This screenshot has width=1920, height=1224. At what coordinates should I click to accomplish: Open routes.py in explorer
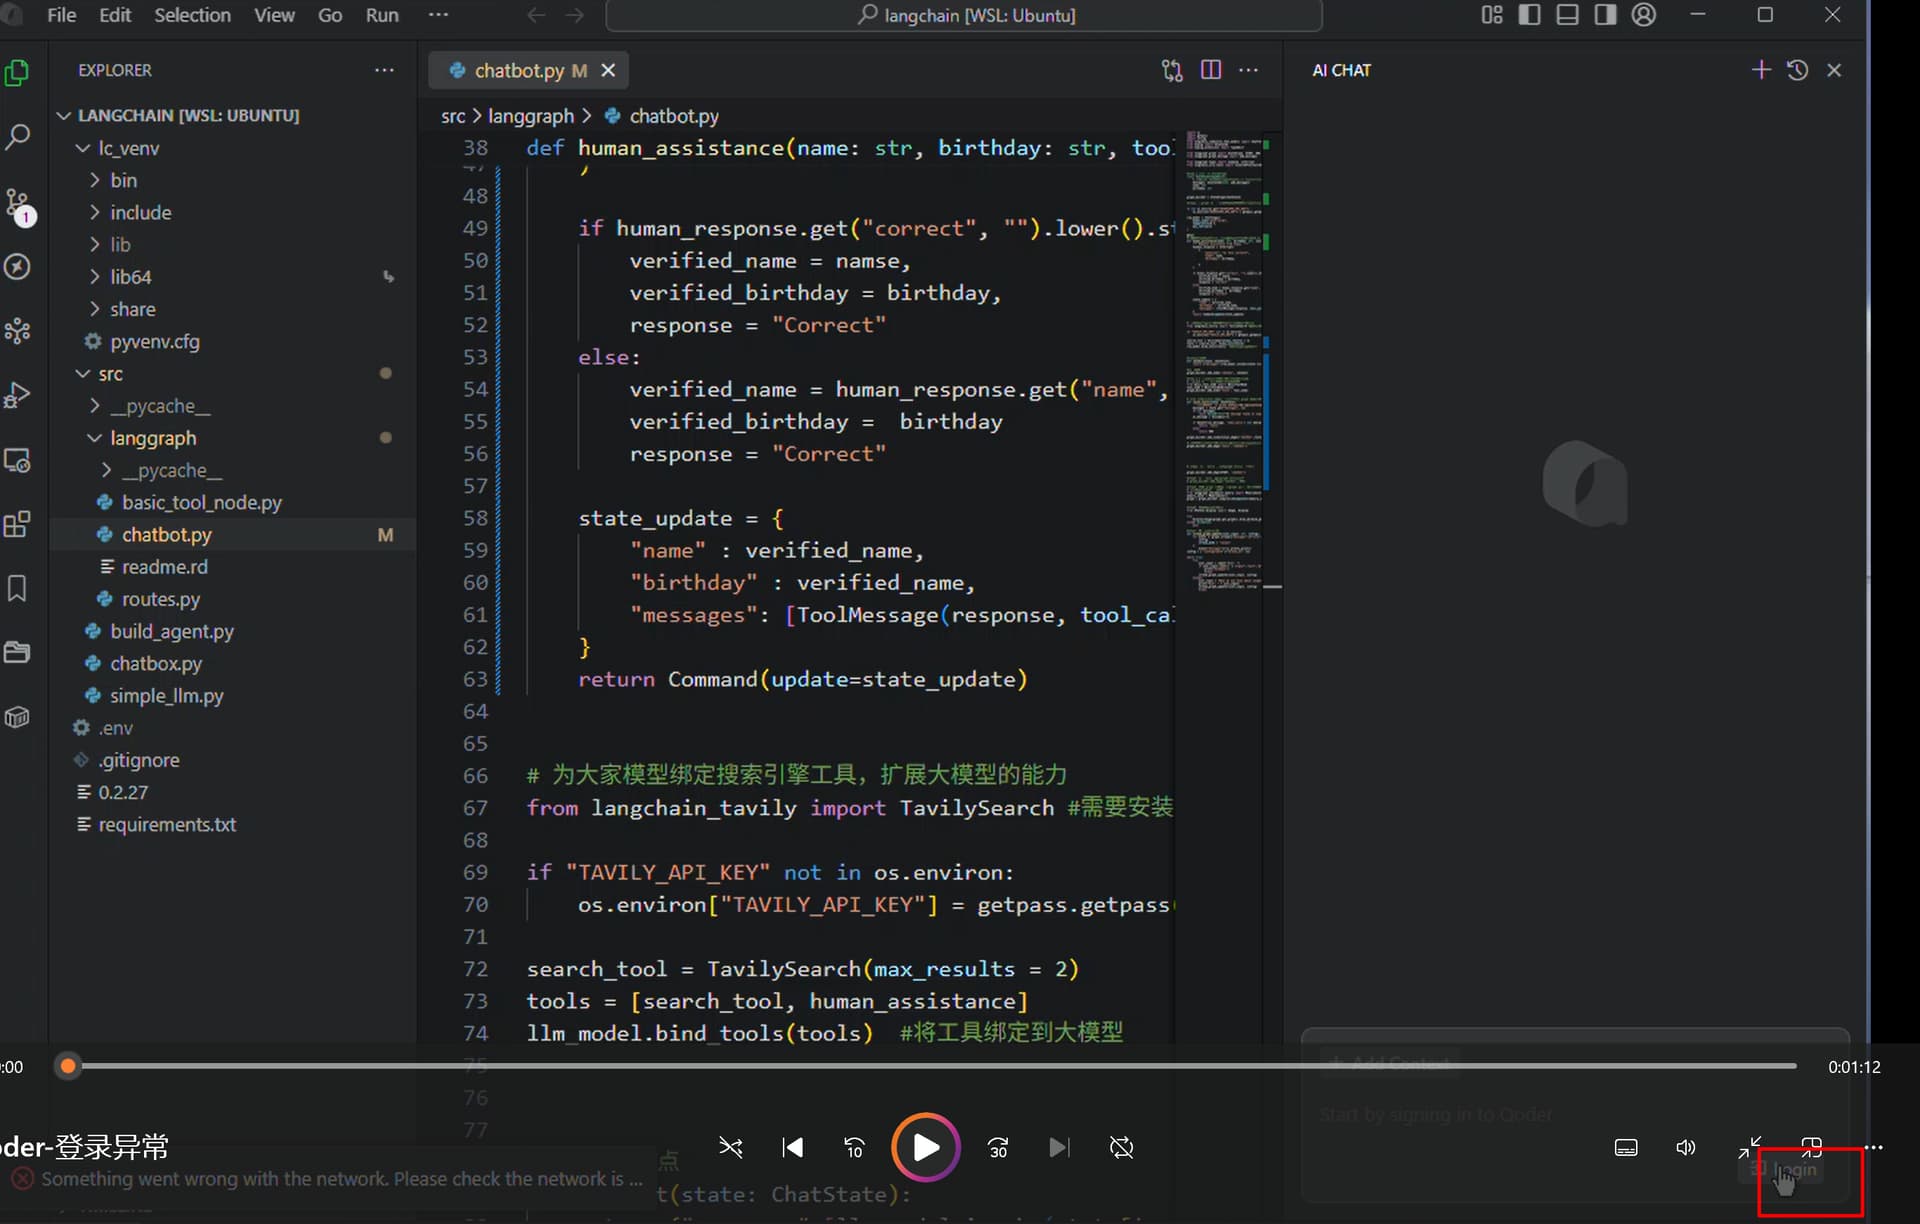tap(160, 599)
